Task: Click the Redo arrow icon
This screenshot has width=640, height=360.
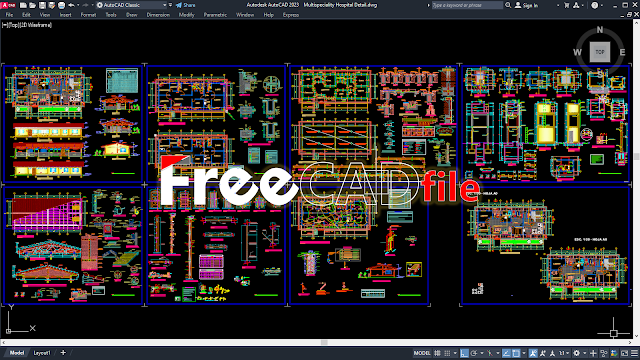Action: click(85, 5)
